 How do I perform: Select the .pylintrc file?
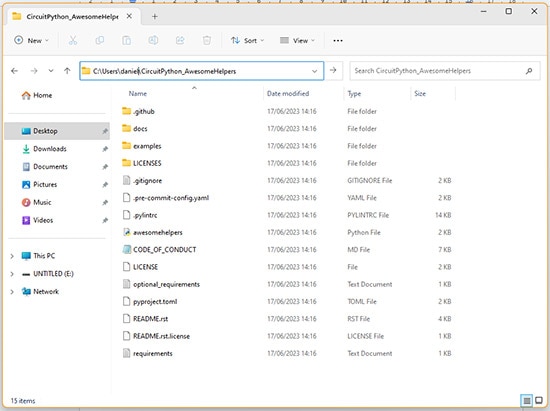(145, 215)
